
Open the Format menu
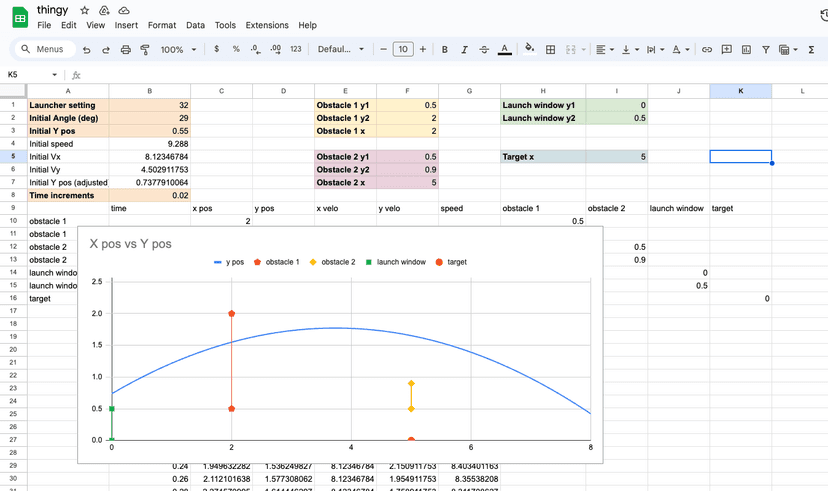click(162, 25)
